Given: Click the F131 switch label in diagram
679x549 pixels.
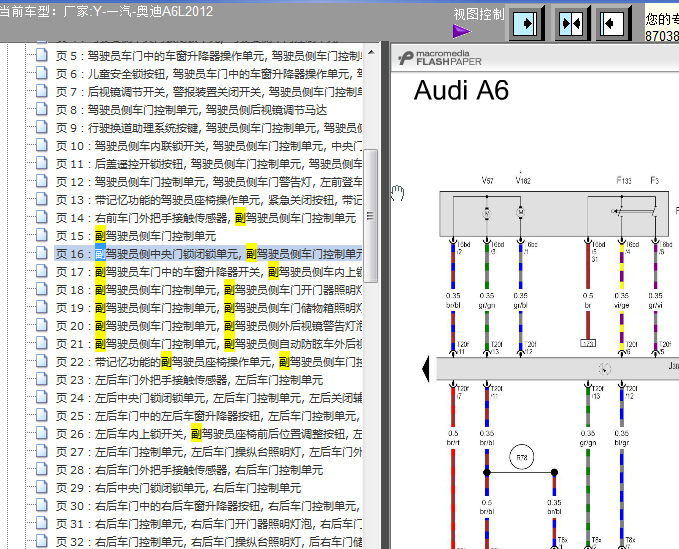Looking at the screenshot, I should [x=624, y=180].
